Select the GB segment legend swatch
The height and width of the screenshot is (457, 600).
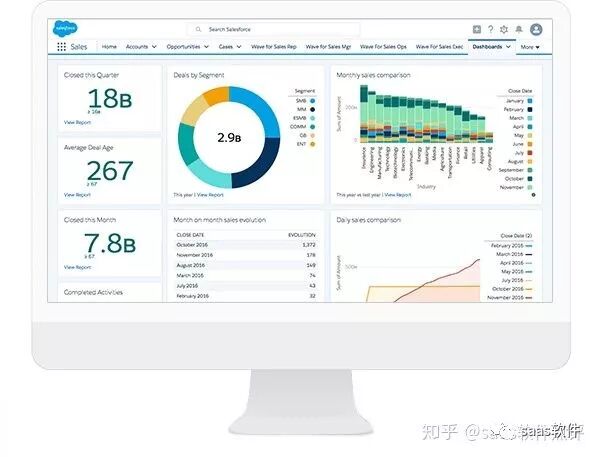[312, 135]
